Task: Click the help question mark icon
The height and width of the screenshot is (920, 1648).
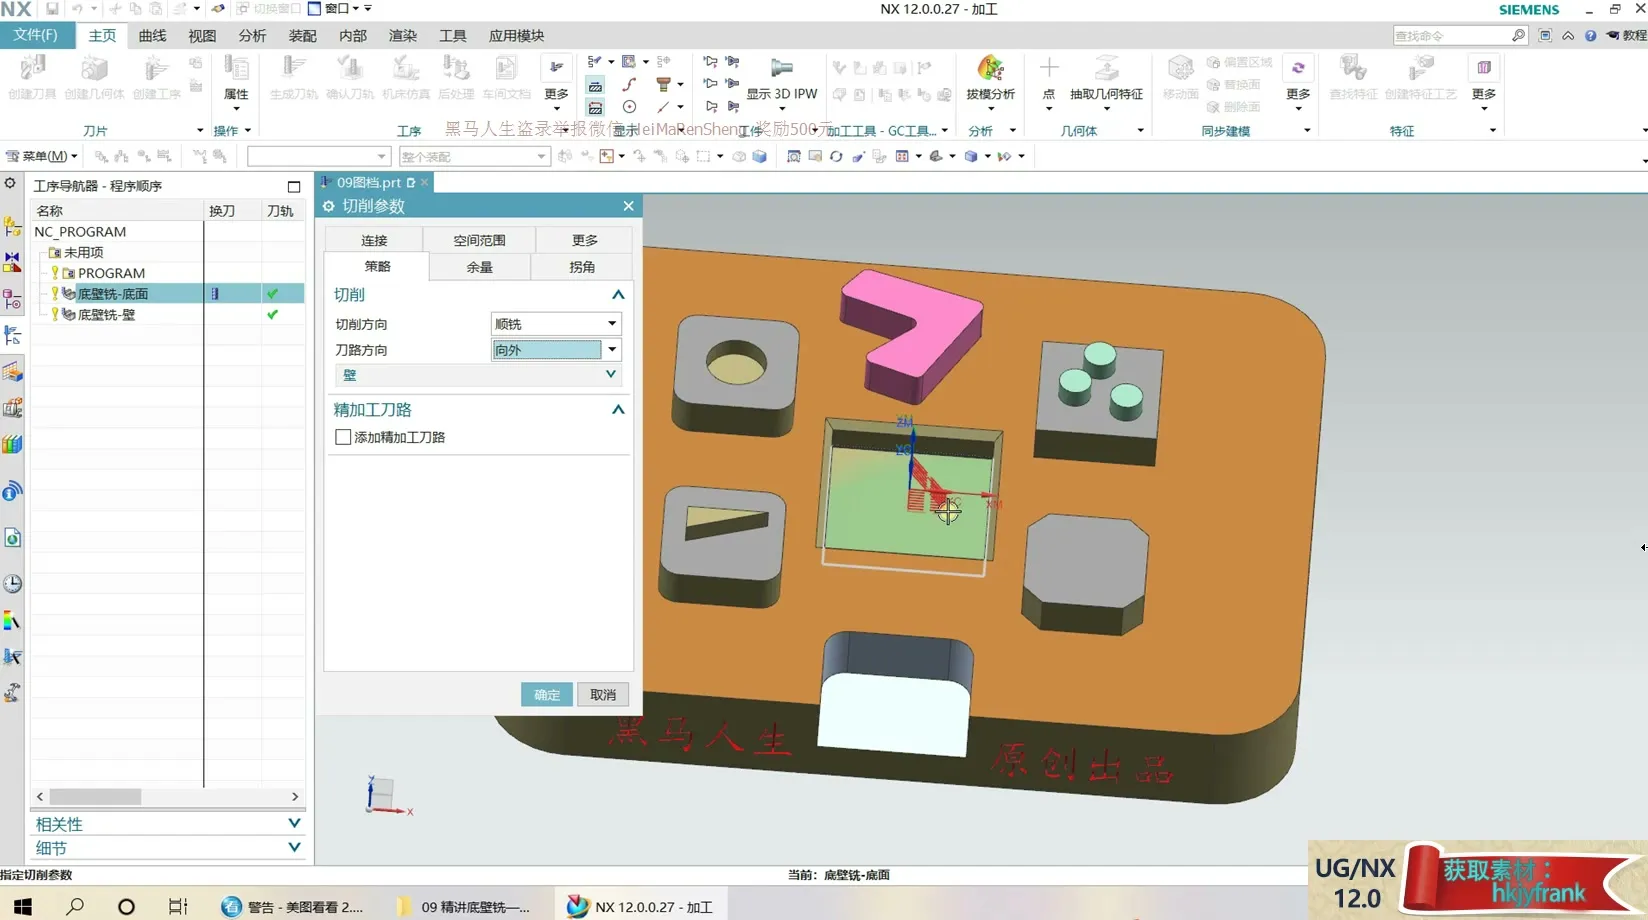Action: [1590, 36]
